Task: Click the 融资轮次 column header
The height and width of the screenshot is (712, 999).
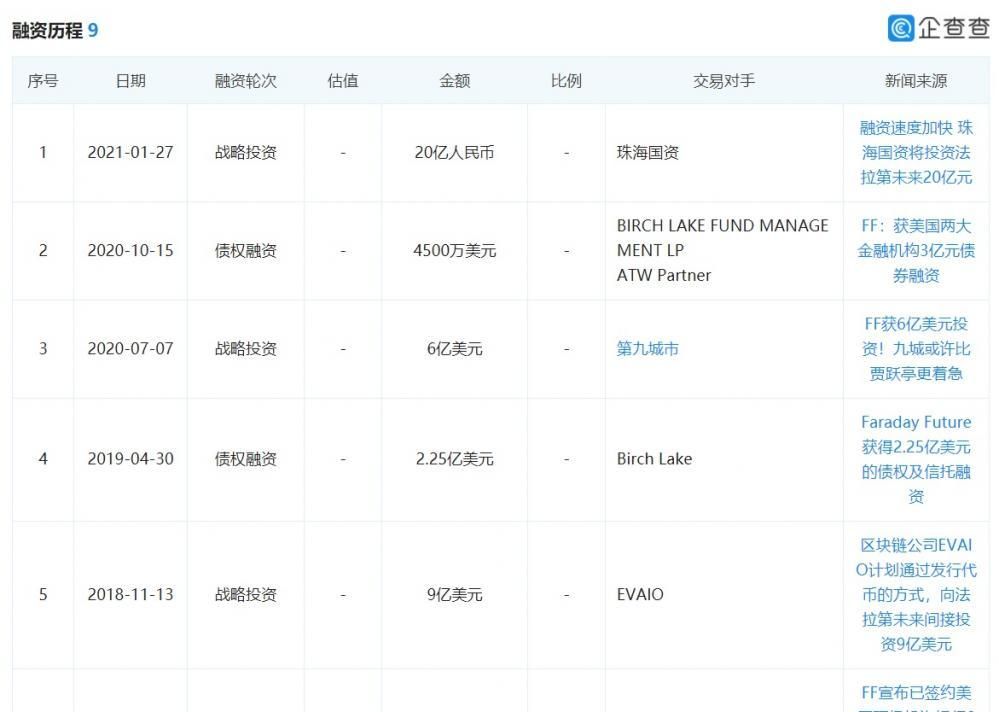Action: tap(246, 81)
